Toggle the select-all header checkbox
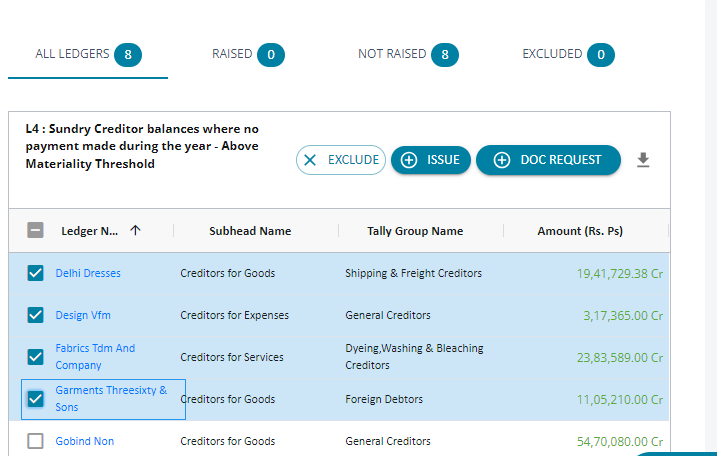717x456 pixels. (35, 230)
